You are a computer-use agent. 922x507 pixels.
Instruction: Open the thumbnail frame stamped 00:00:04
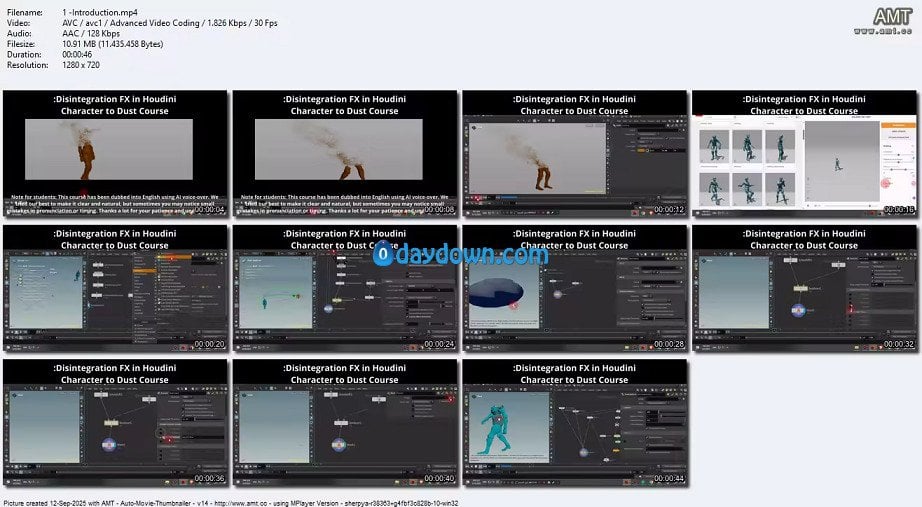pyautogui.click(x=115, y=154)
